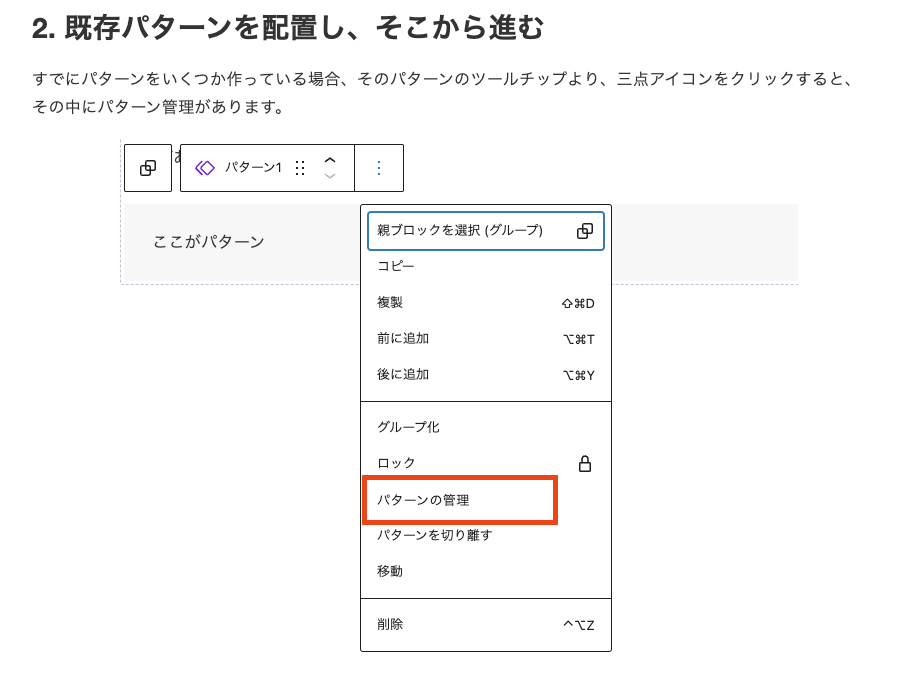The image size is (898, 692).
Task: Click ロック menu entry
Action: point(486,463)
